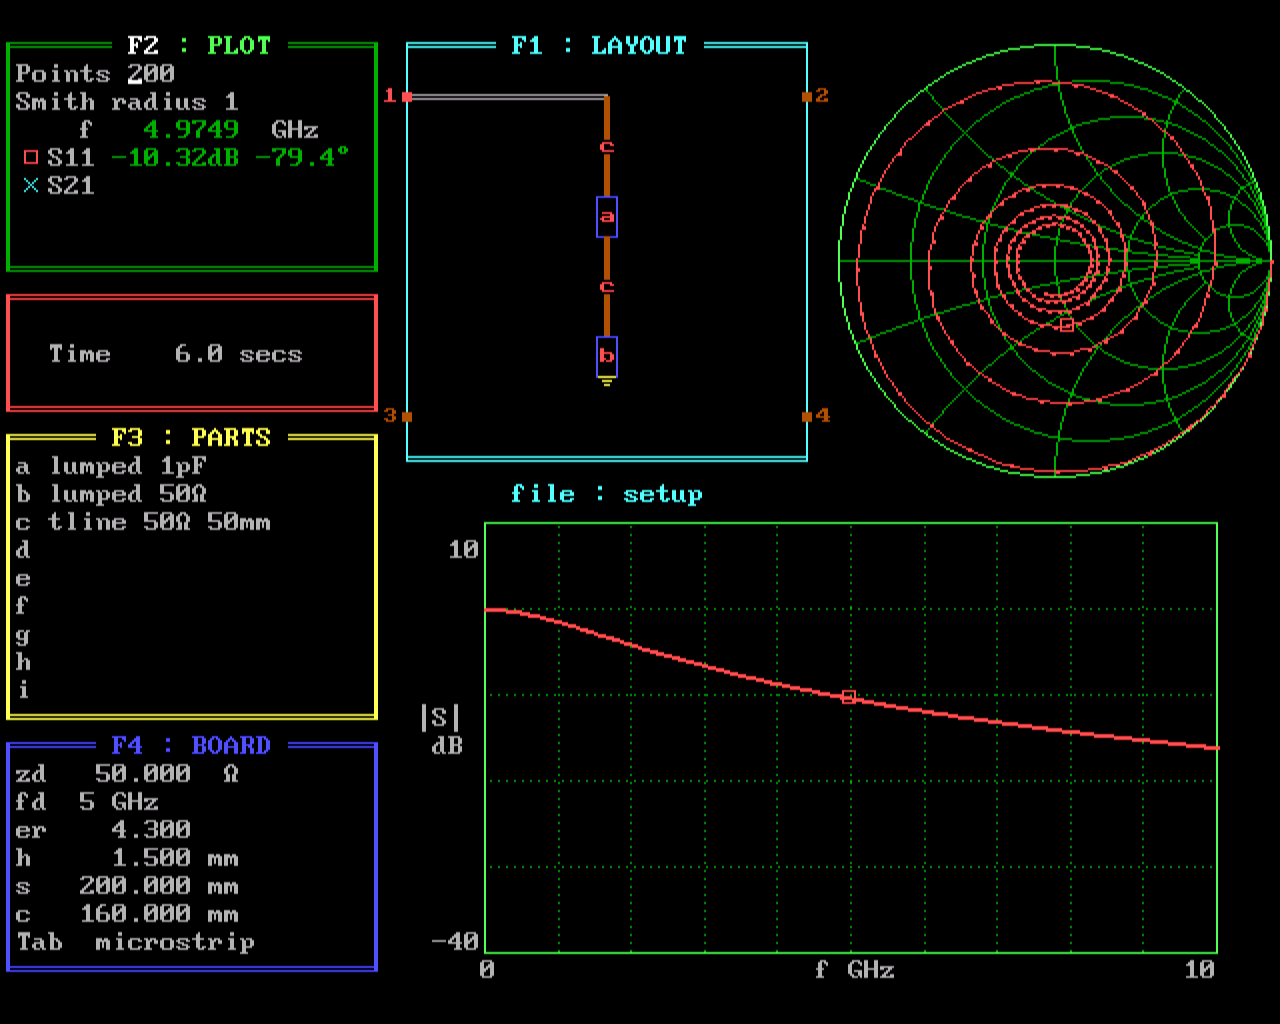Open the F4 : BOARD panel header
The width and height of the screenshot is (1280, 1024).
click(191, 746)
